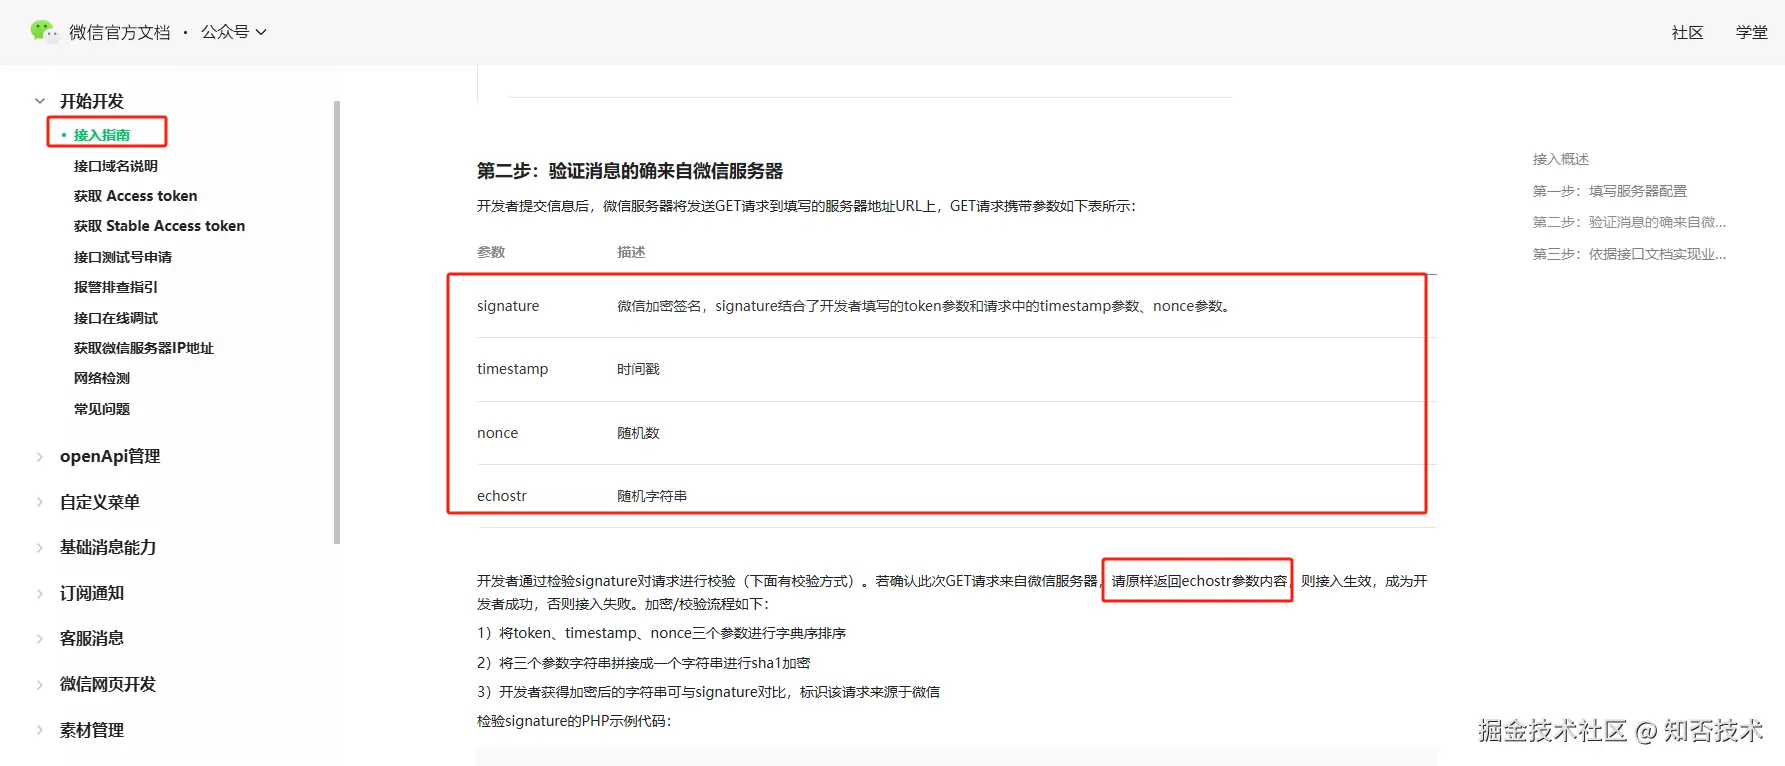This screenshot has width=1785, height=766.
Task: Open 获取微信服务器IP地址 page
Action: pos(144,348)
